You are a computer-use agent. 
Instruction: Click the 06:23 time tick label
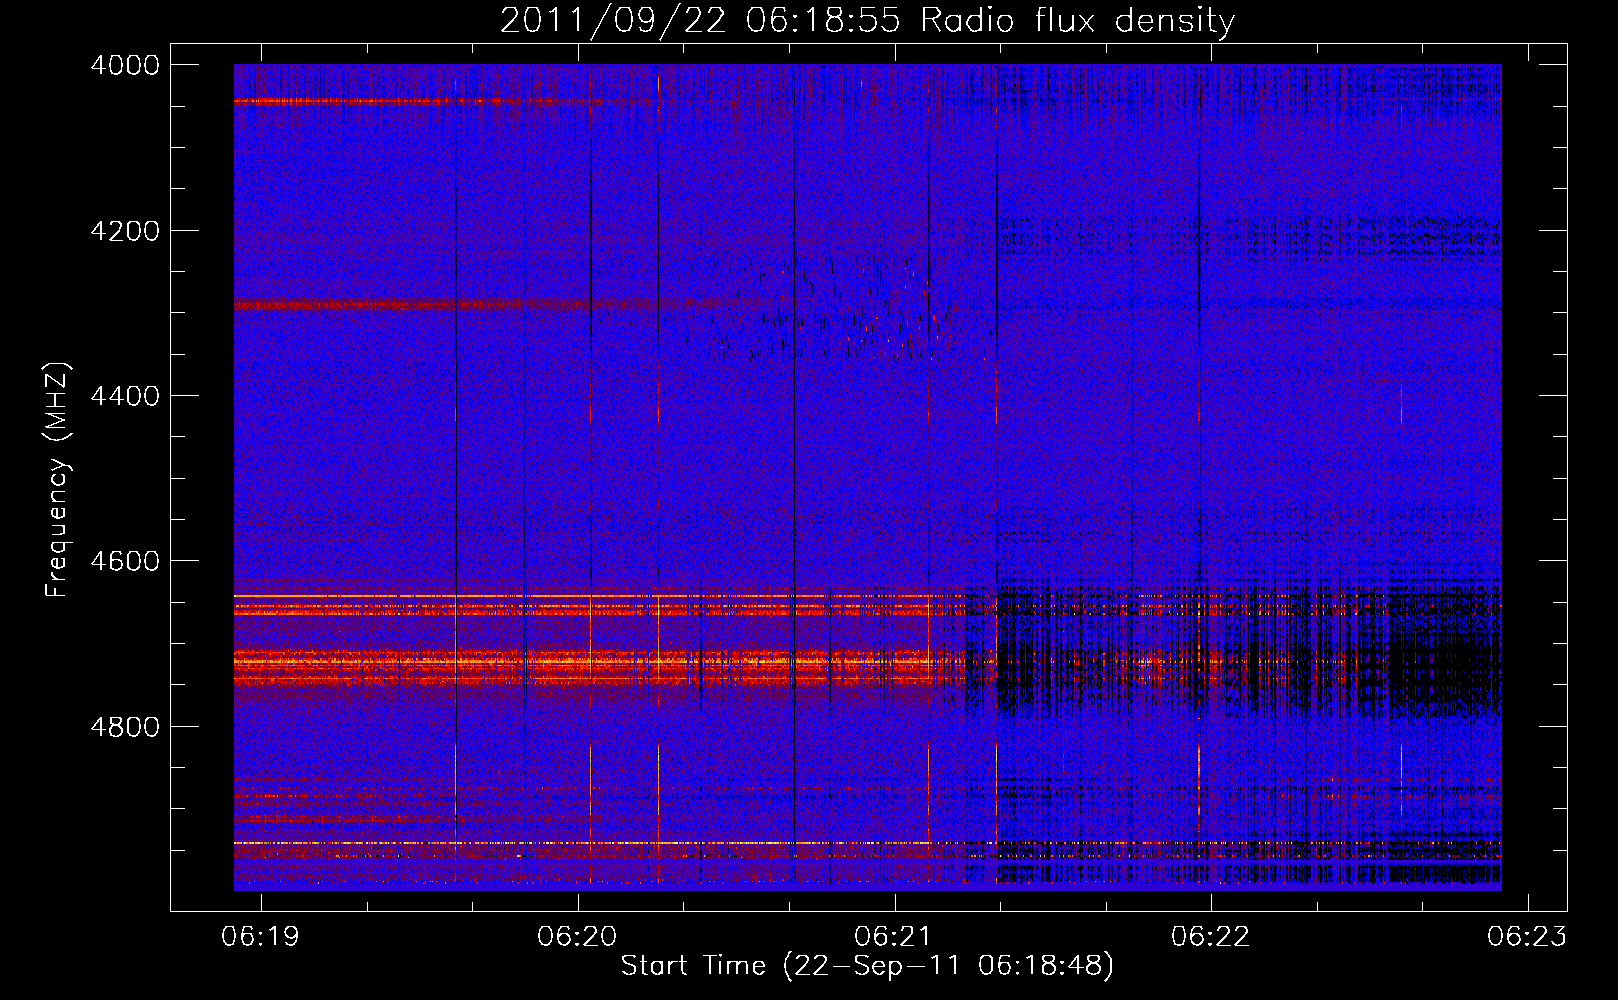coord(1527,937)
